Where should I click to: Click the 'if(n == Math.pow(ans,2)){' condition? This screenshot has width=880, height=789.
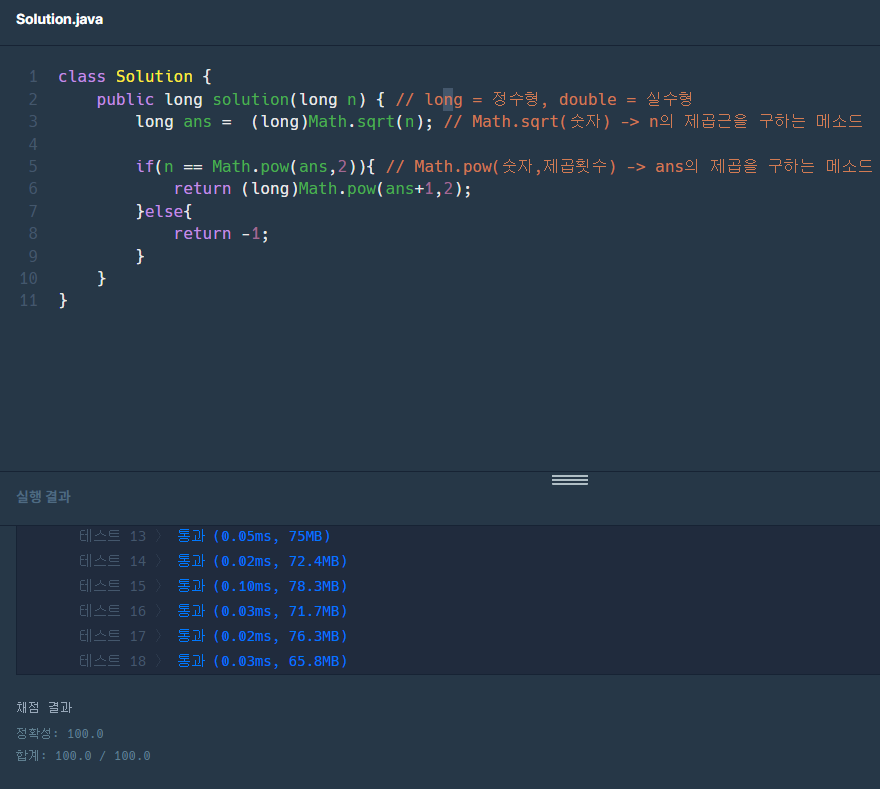pos(255,166)
